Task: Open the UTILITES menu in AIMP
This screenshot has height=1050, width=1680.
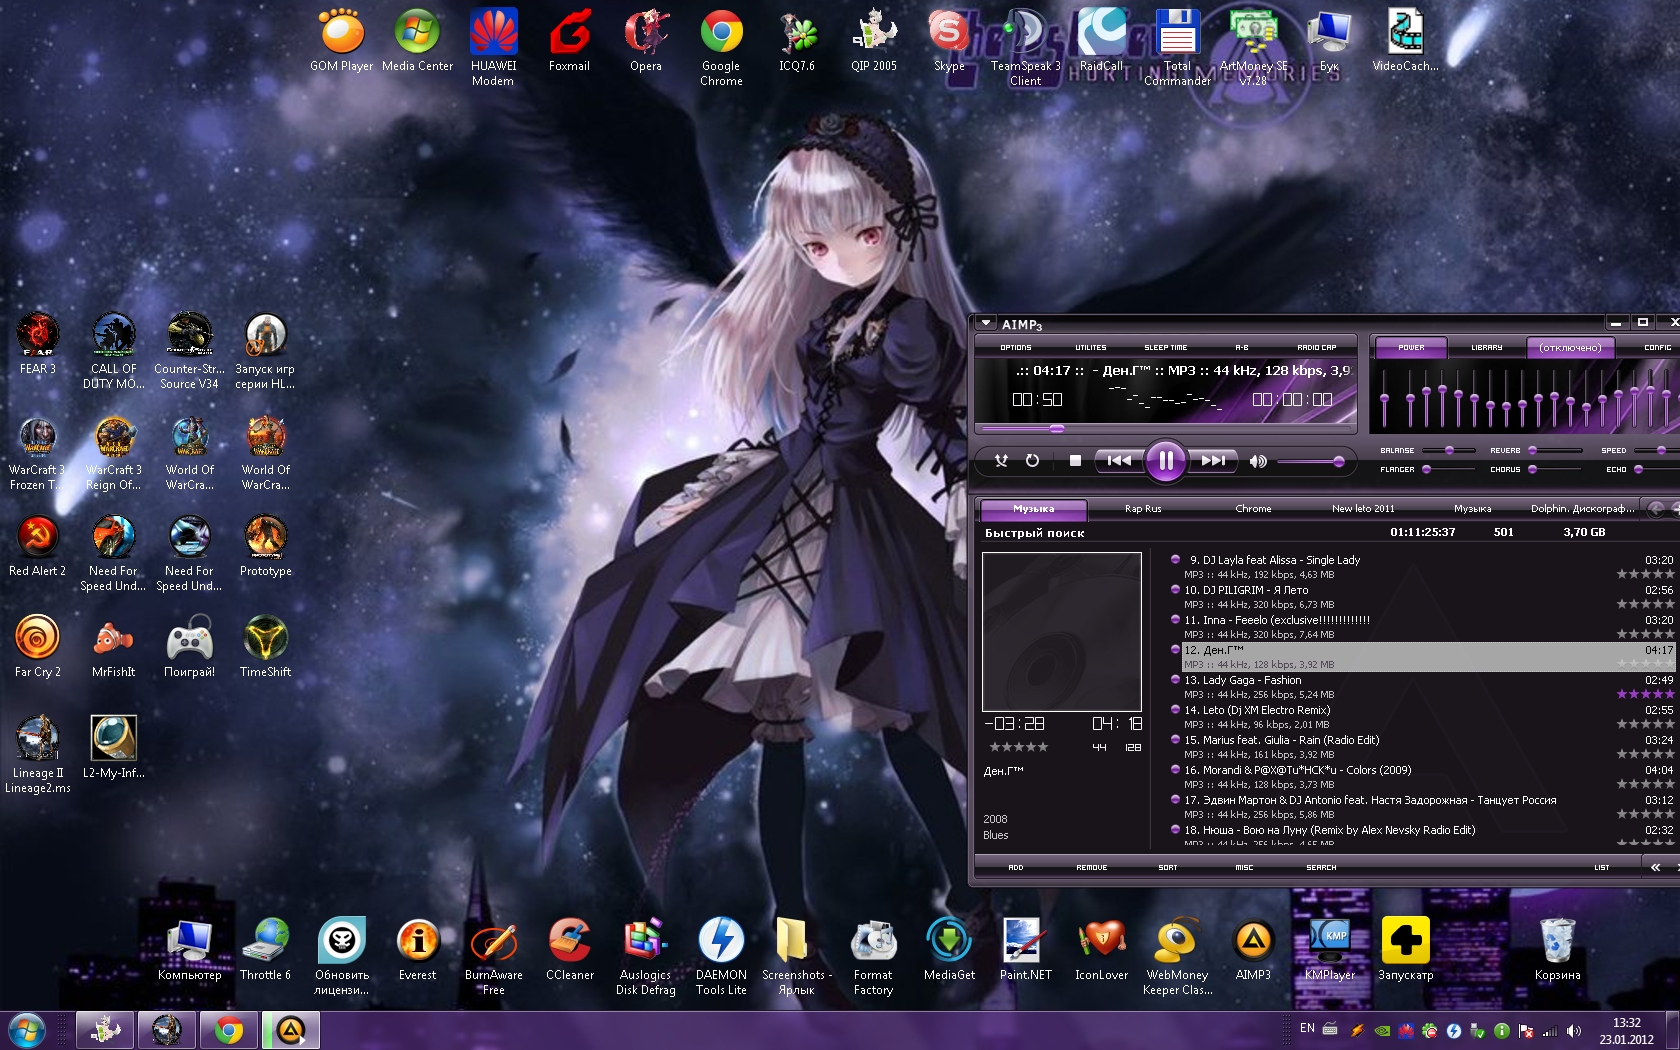Action: pyautogui.click(x=1090, y=347)
